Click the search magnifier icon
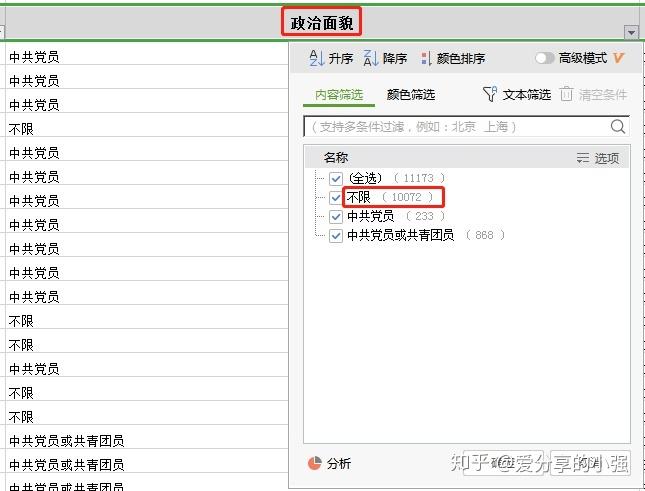This screenshot has height=491, width=645. pyautogui.click(x=617, y=126)
